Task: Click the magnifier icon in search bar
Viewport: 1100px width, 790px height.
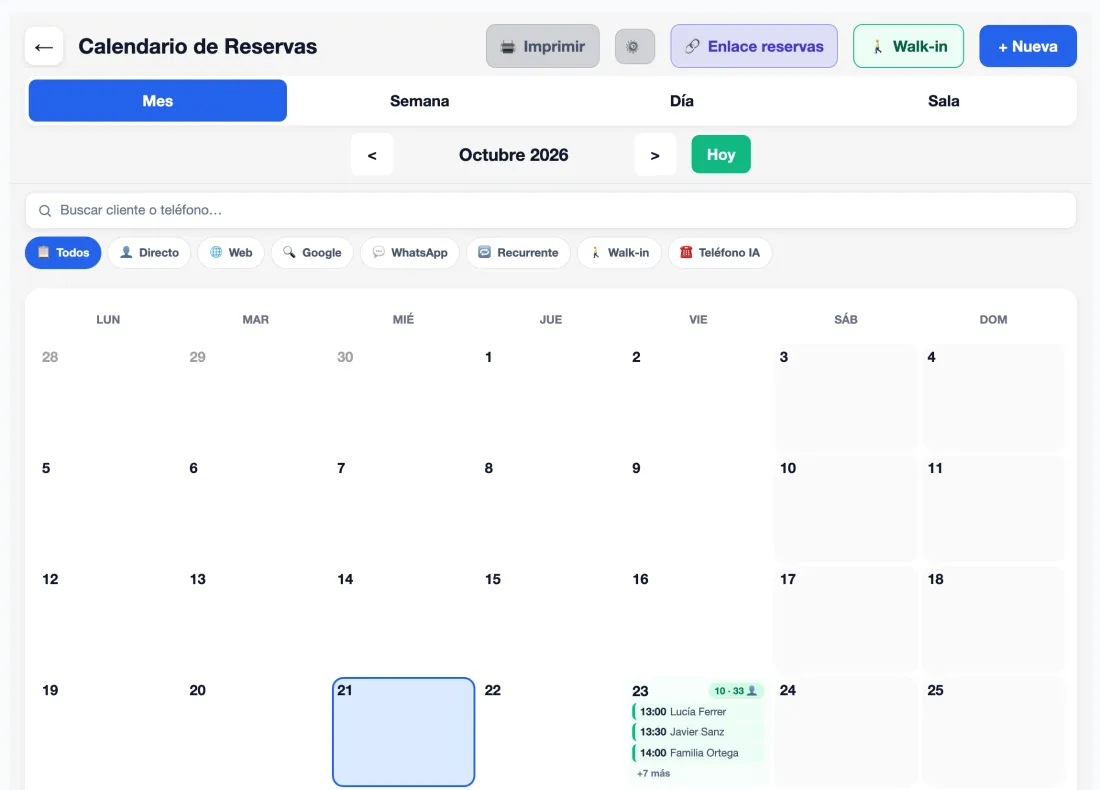Action: (45, 210)
